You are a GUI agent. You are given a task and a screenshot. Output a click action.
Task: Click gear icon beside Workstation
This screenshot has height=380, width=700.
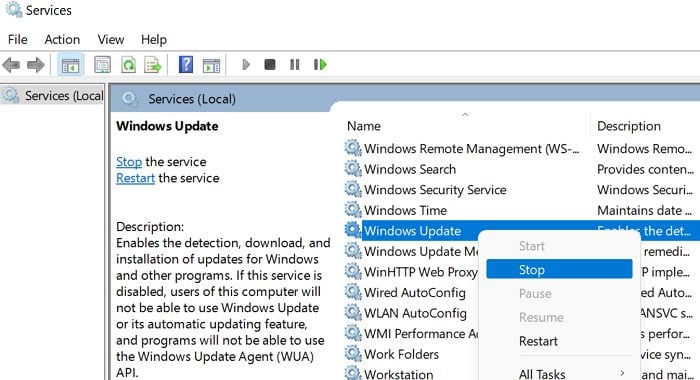[353, 373]
